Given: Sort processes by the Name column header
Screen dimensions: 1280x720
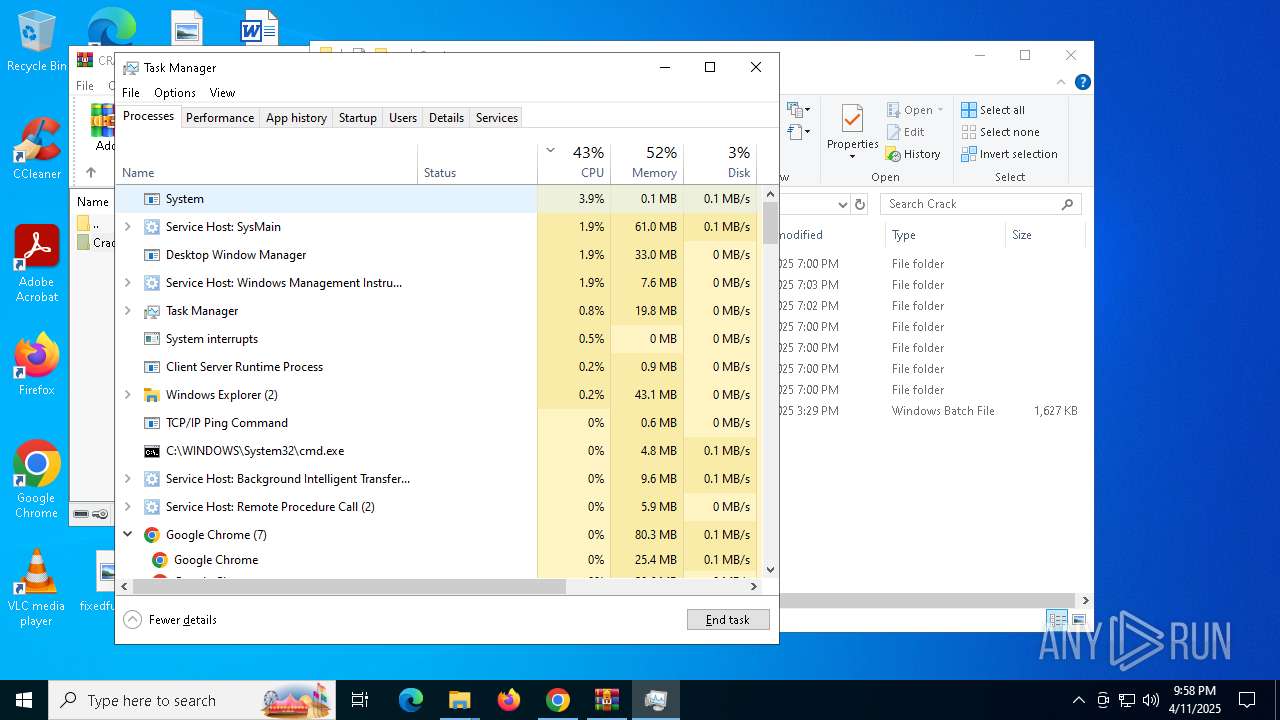Looking at the screenshot, I should (267, 163).
